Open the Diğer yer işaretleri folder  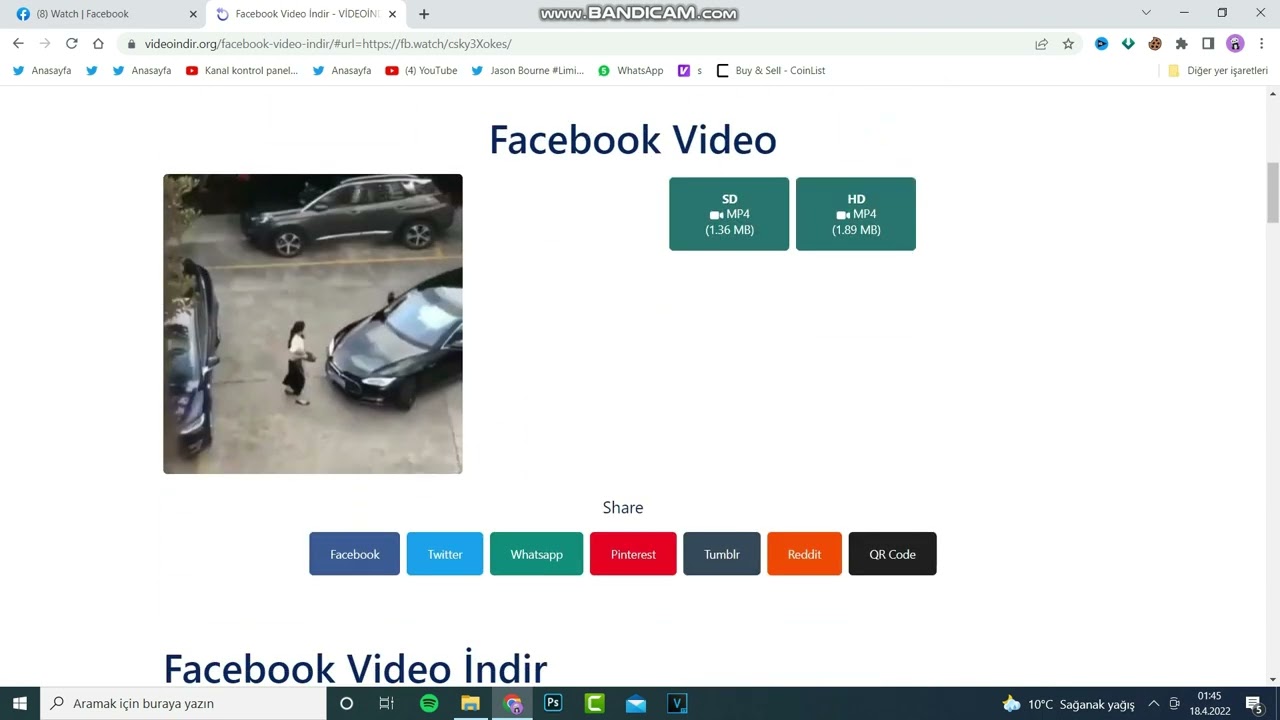tap(1218, 71)
